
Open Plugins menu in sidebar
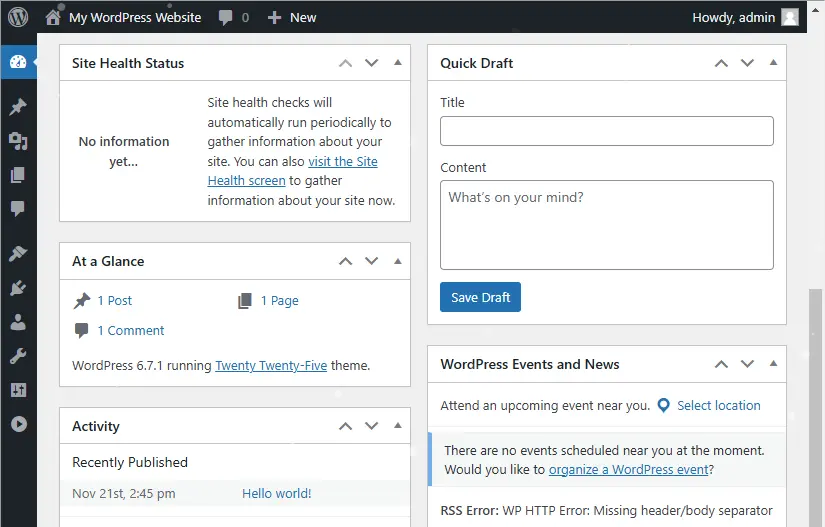tap(18, 288)
